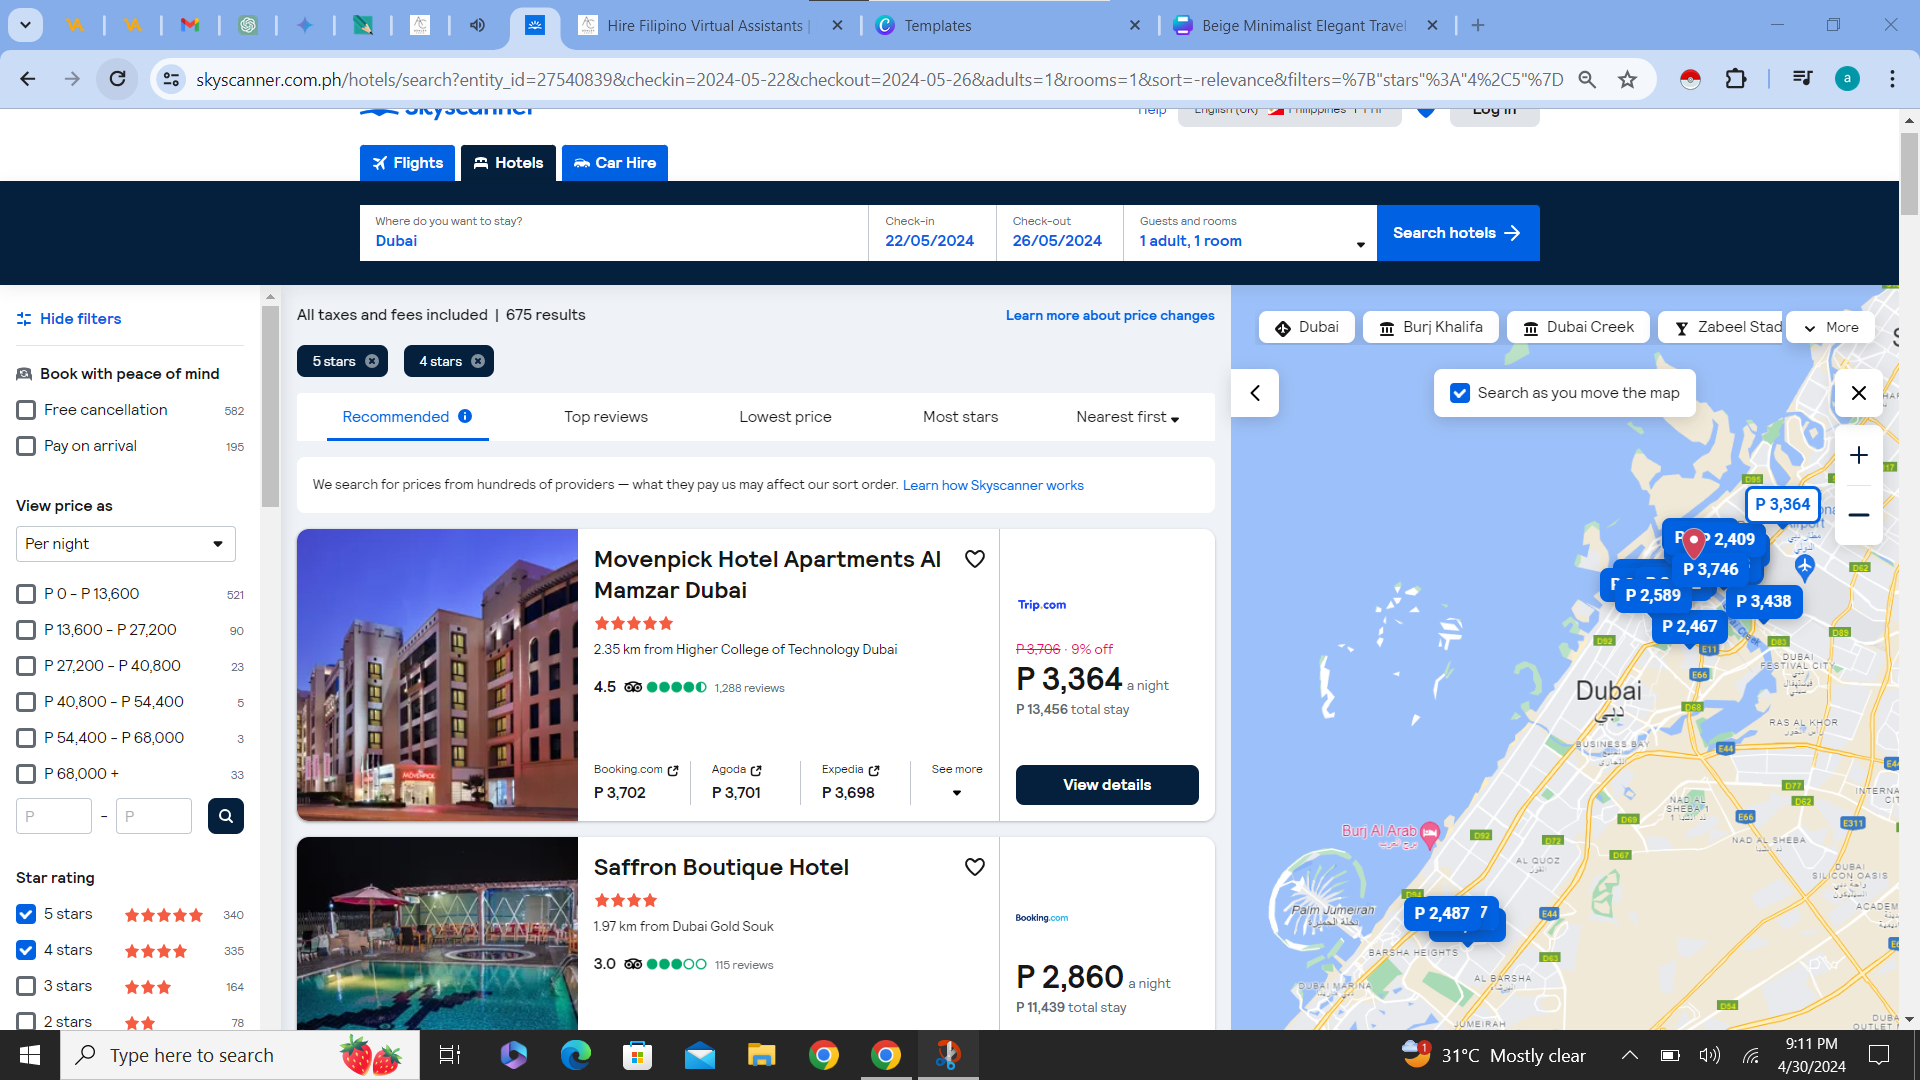
Task: Uncheck the 4 stars rating
Action: coord(26,950)
